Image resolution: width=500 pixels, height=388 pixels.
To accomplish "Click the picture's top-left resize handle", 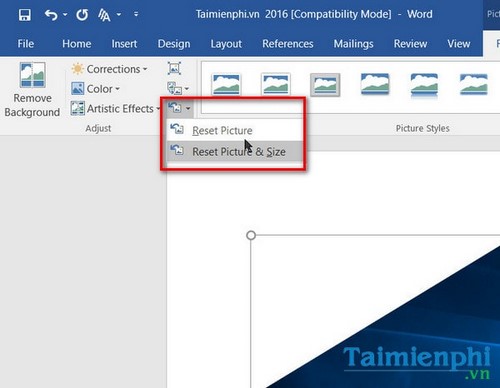I will pyautogui.click(x=251, y=235).
